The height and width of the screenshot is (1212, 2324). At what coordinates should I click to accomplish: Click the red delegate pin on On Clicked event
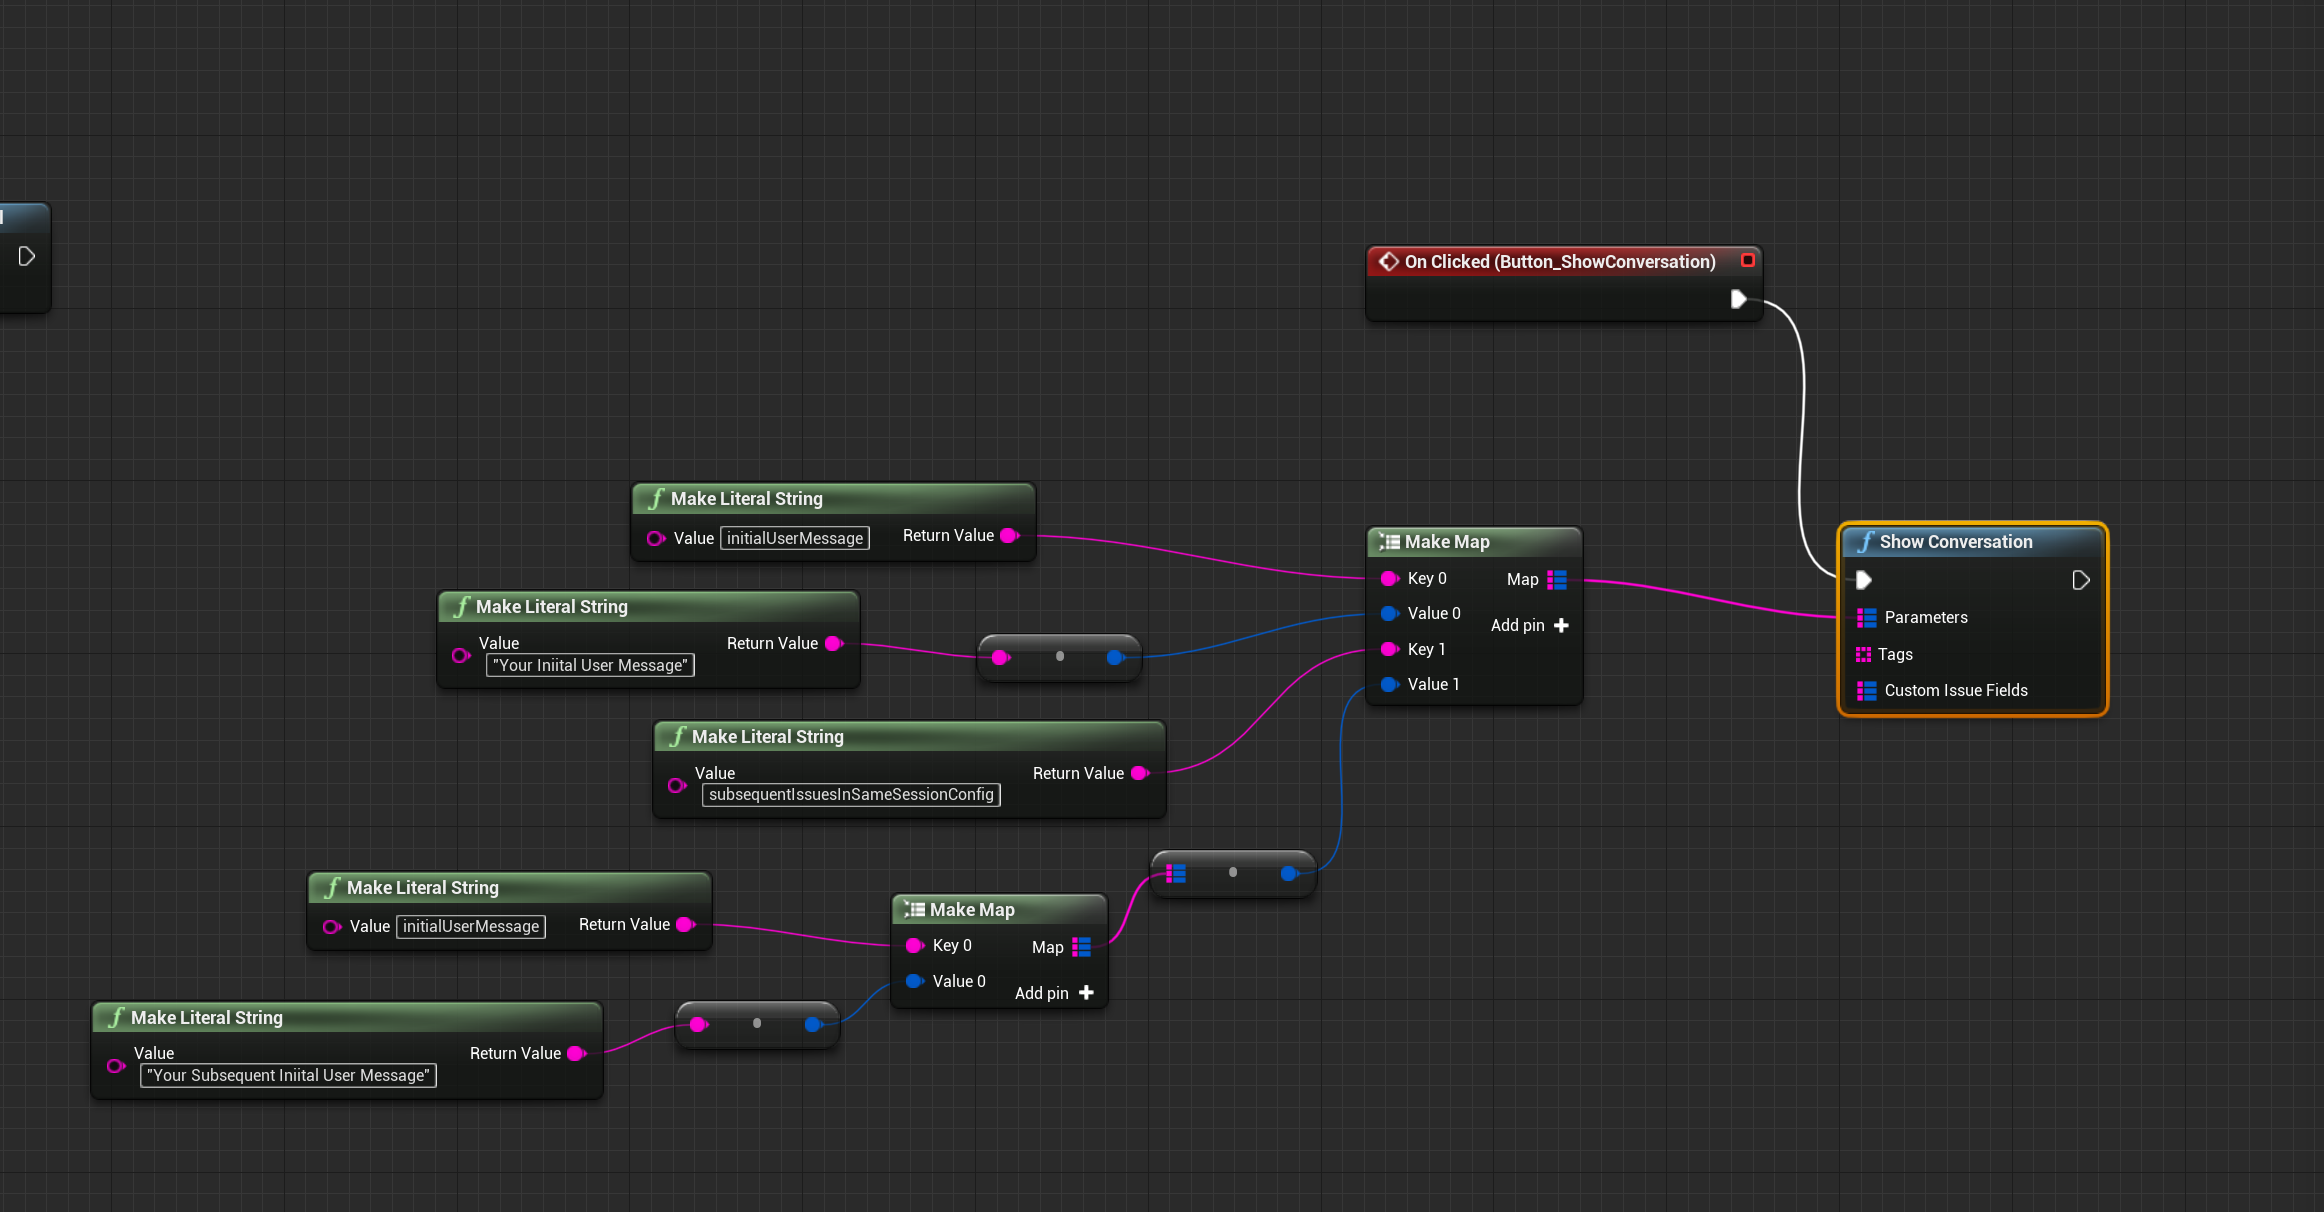(x=1748, y=261)
